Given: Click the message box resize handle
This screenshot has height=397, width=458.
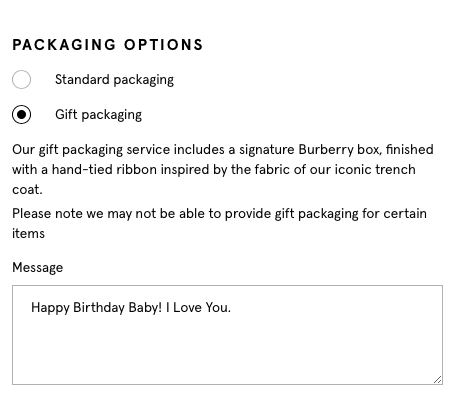Looking at the screenshot, I should tap(438, 380).
